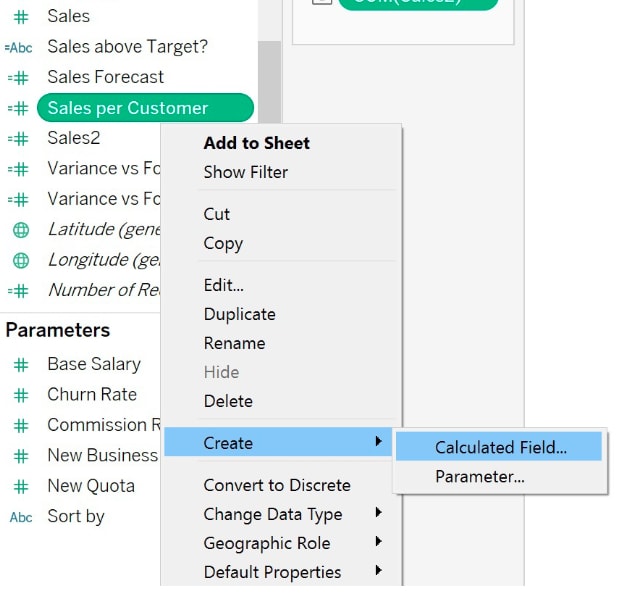Screen dimensions: 620x596
Task: Choose Duplicate from the context menu
Action: (239, 314)
